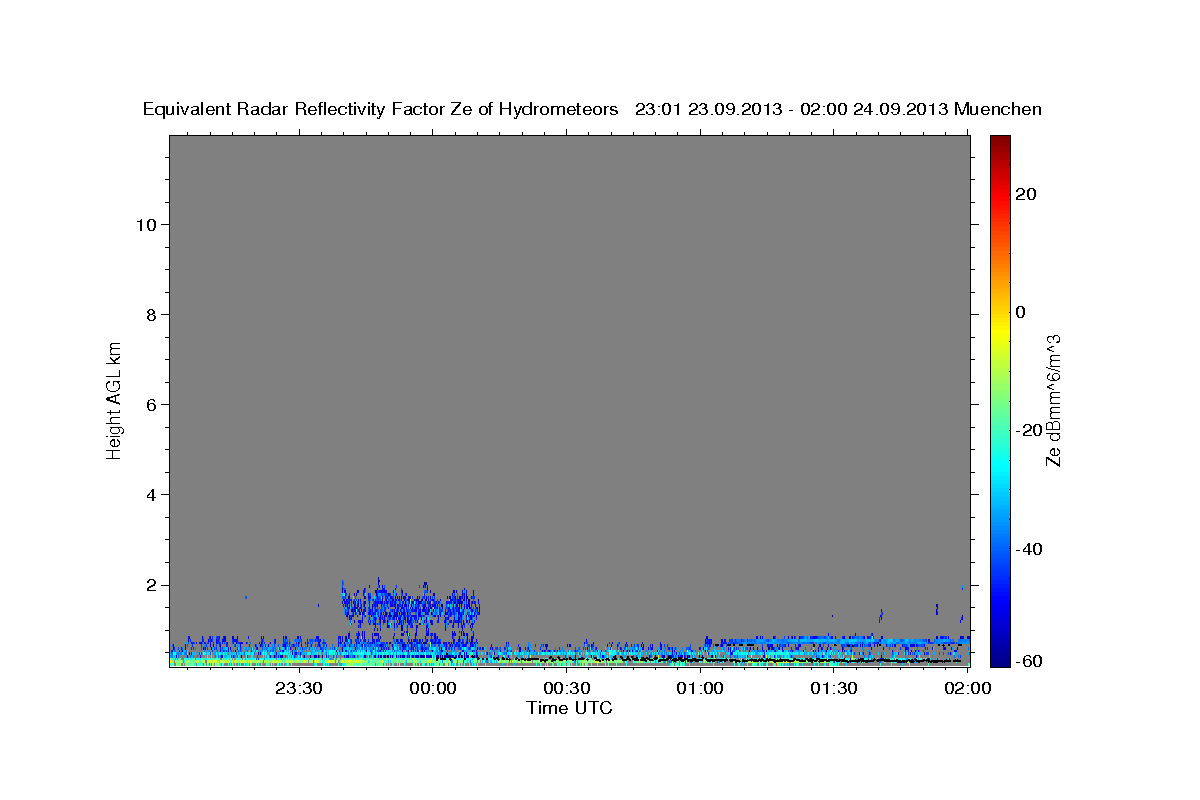This screenshot has height=800, width=1200.
Task: Click the 02:00 time tick label
Action: pyautogui.click(x=967, y=688)
